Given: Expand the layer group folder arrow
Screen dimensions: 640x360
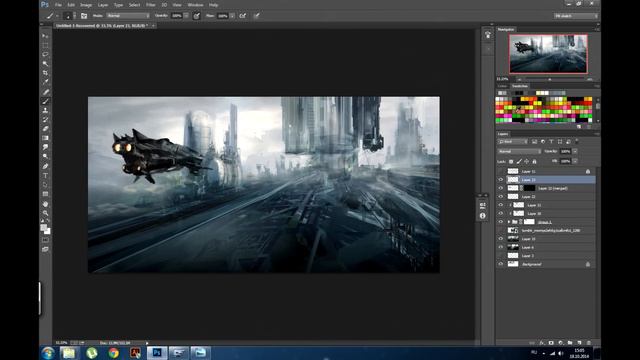Looking at the screenshot, I should point(509,222).
